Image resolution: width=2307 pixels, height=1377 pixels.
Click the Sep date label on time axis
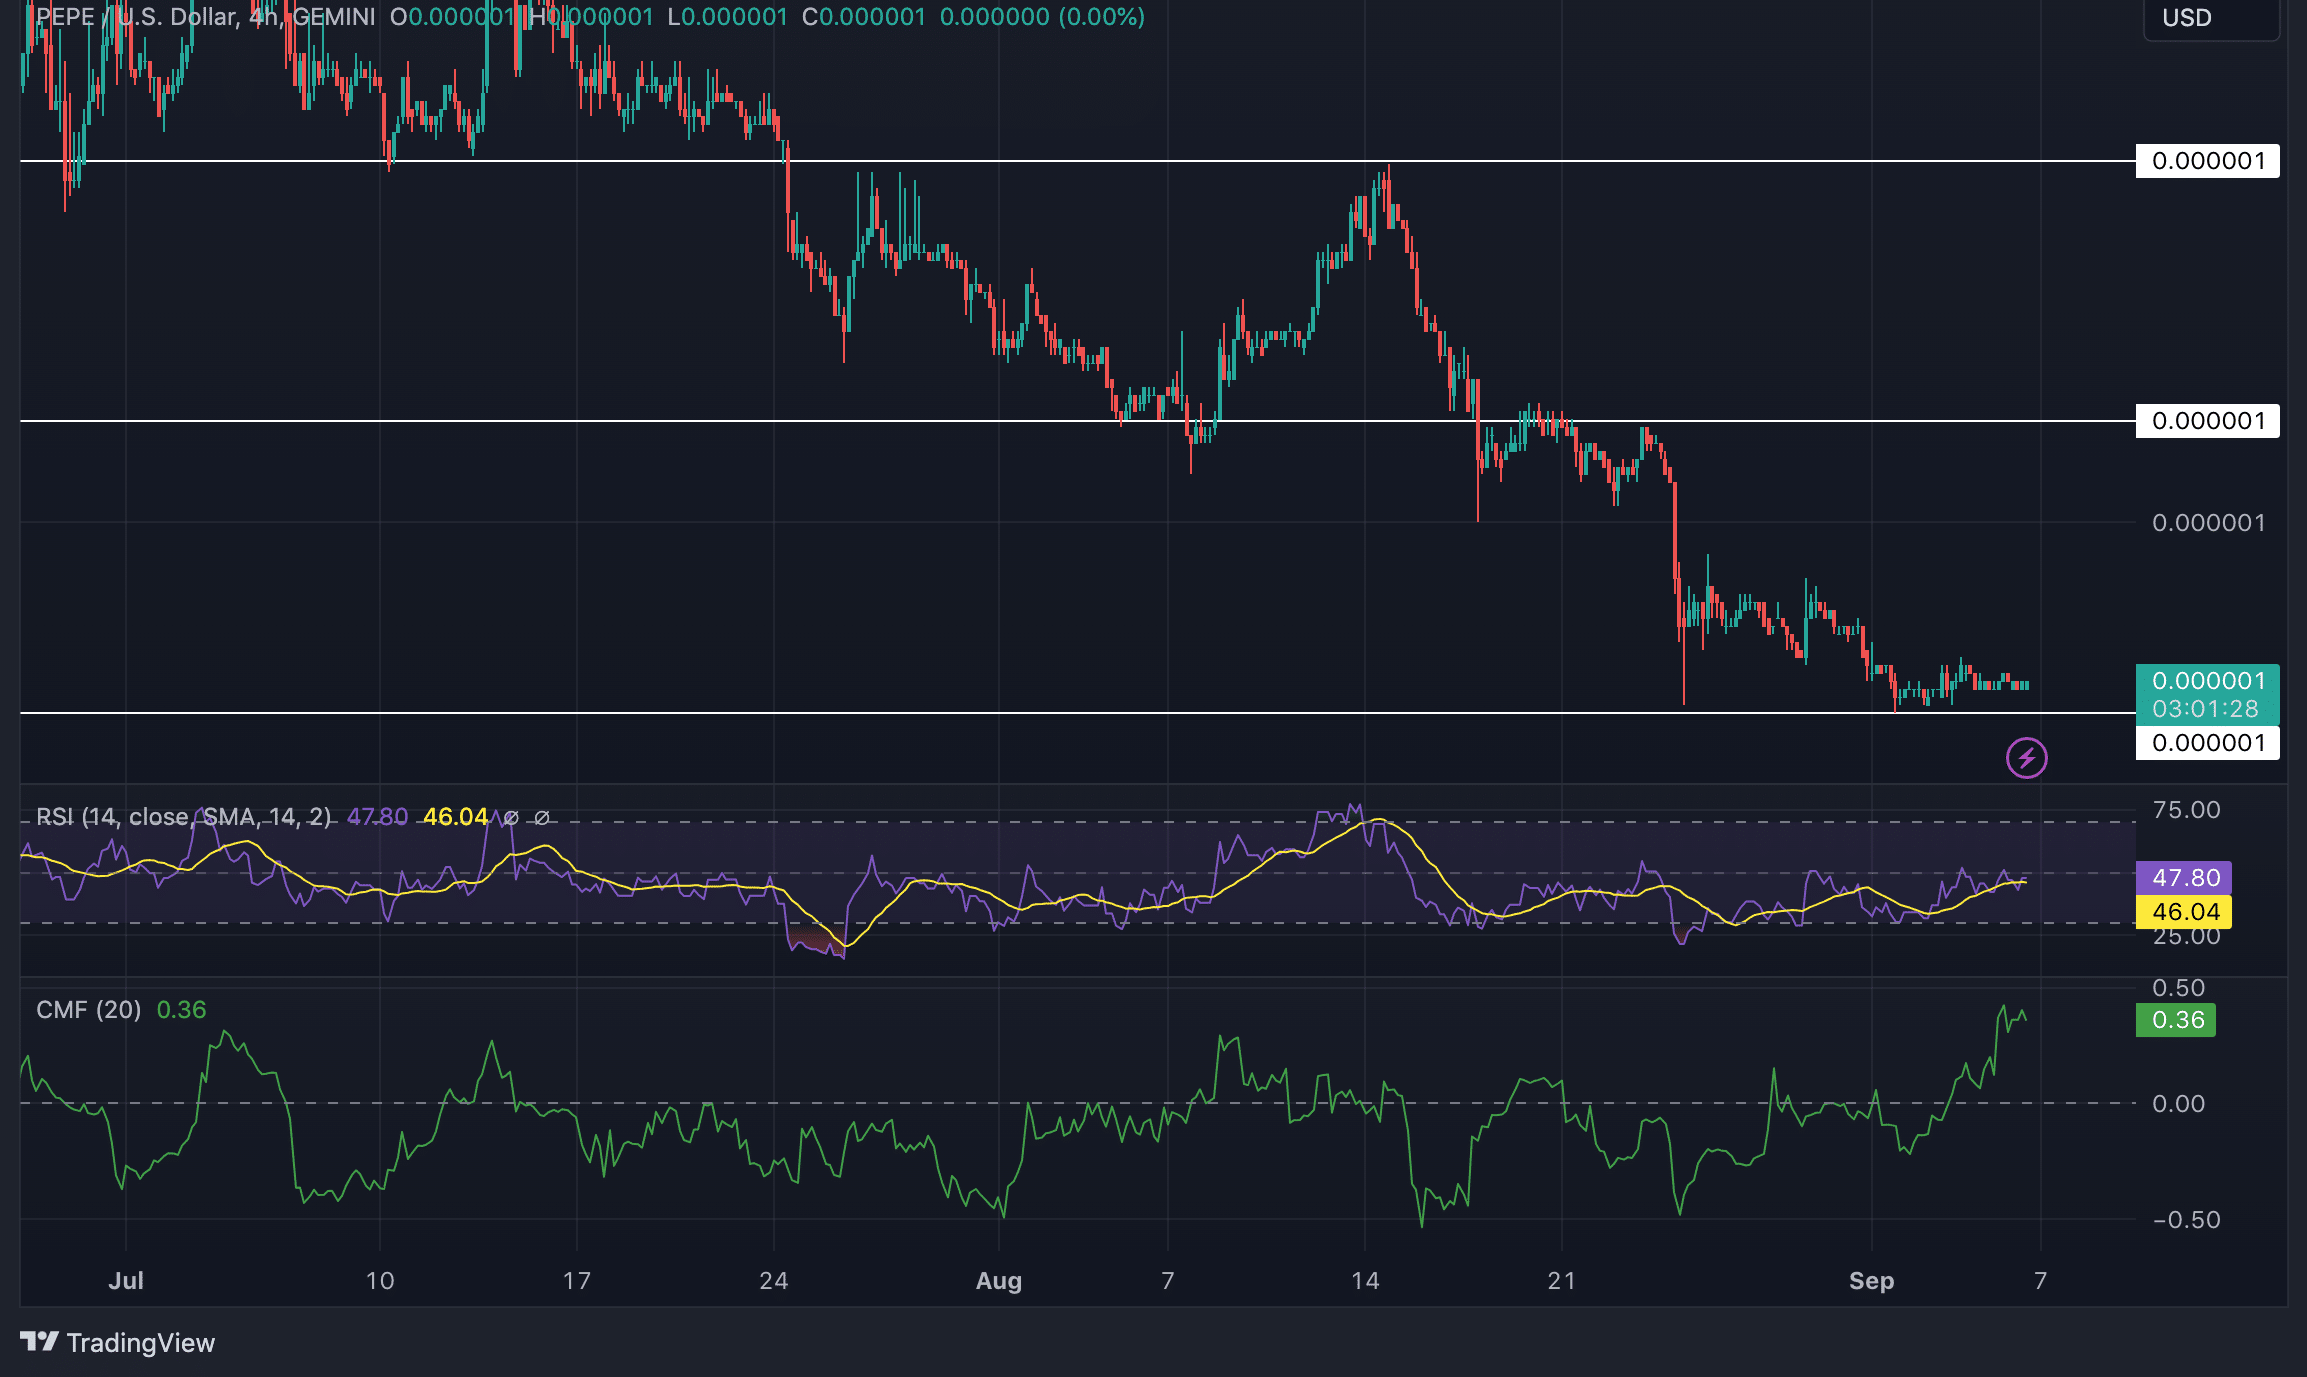(1872, 1281)
